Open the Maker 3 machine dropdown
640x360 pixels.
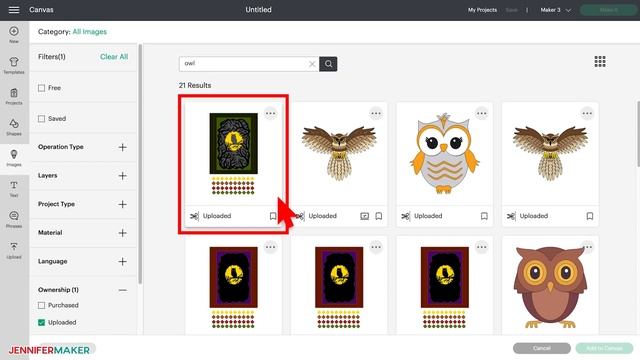[x=556, y=10]
